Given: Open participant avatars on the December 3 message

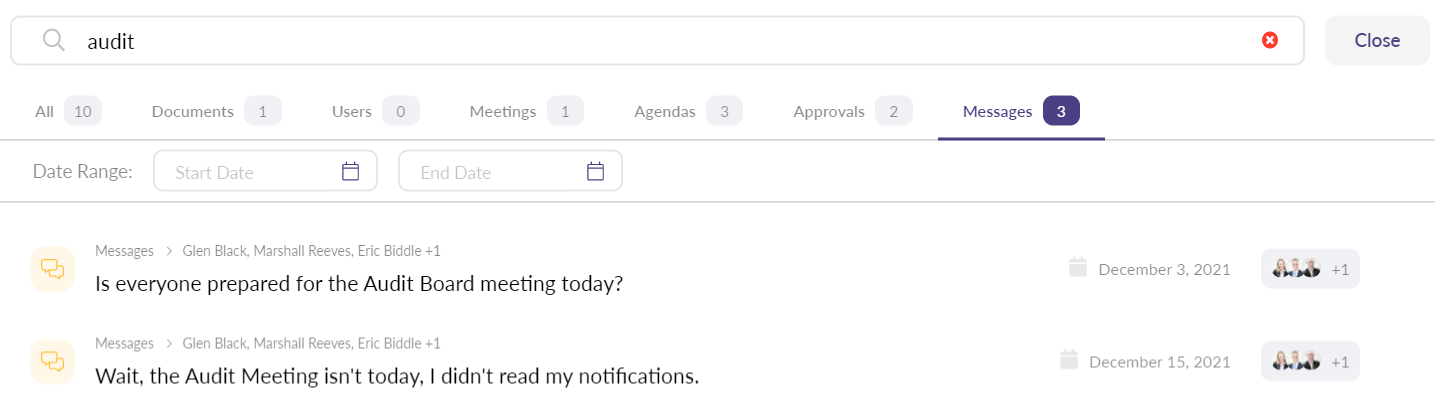Looking at the screenshot, I should tap(1311, 269).
